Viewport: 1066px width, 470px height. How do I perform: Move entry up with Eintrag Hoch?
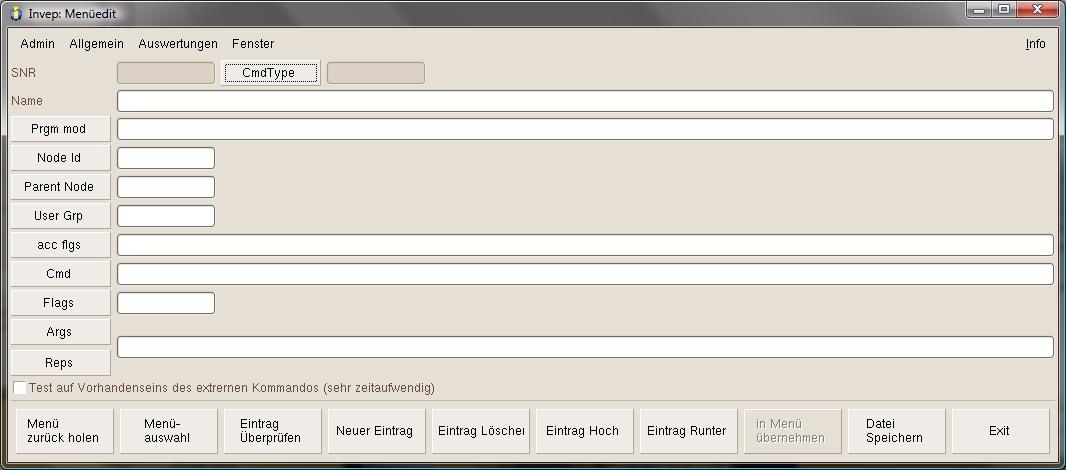point(585,431)
